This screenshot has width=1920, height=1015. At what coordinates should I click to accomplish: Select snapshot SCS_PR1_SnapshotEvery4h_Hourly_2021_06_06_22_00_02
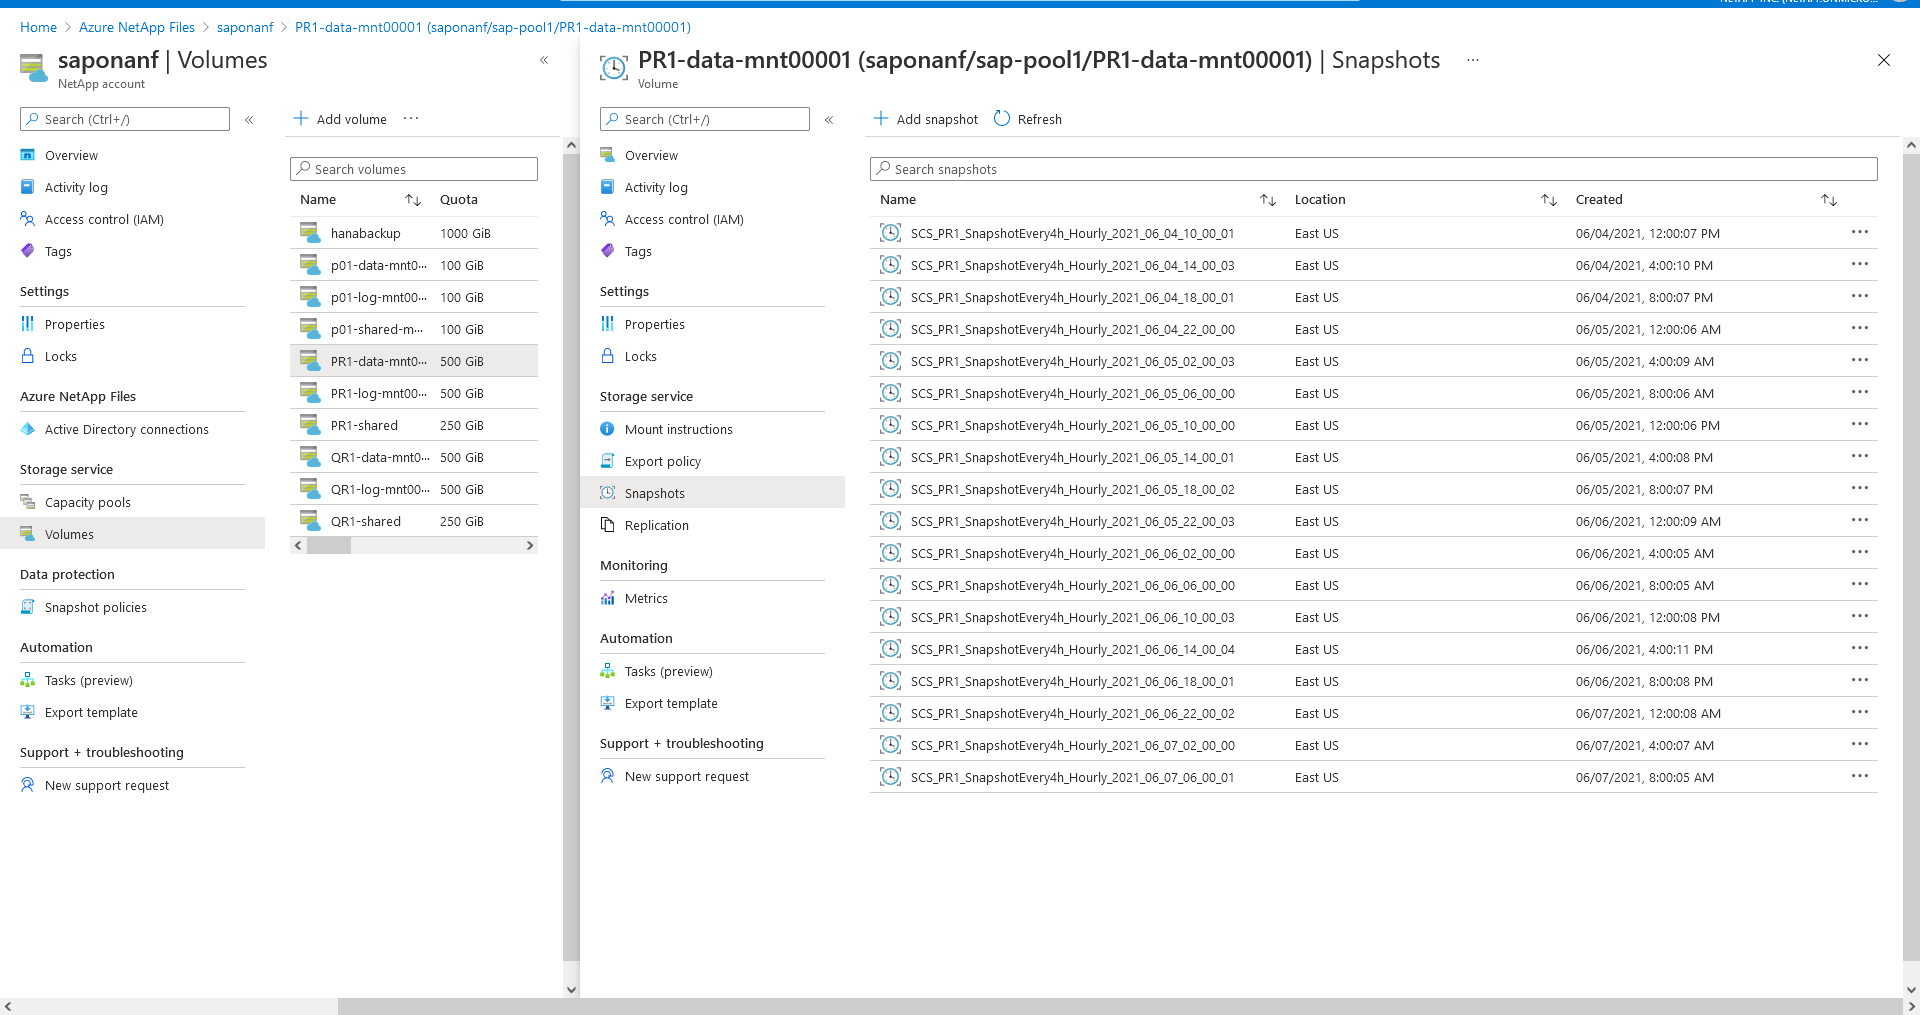click(x=1073, y=713)
